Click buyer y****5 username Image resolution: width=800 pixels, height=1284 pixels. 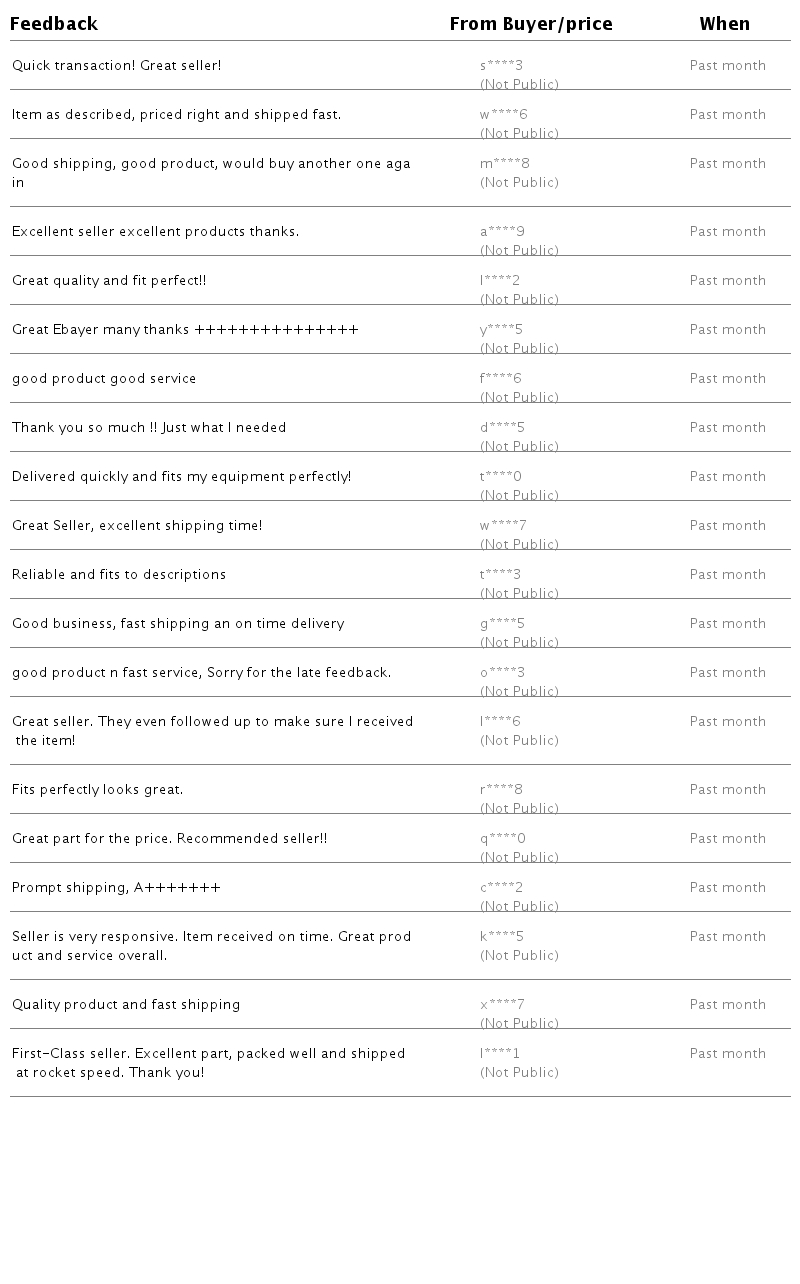tap(501, 330)
